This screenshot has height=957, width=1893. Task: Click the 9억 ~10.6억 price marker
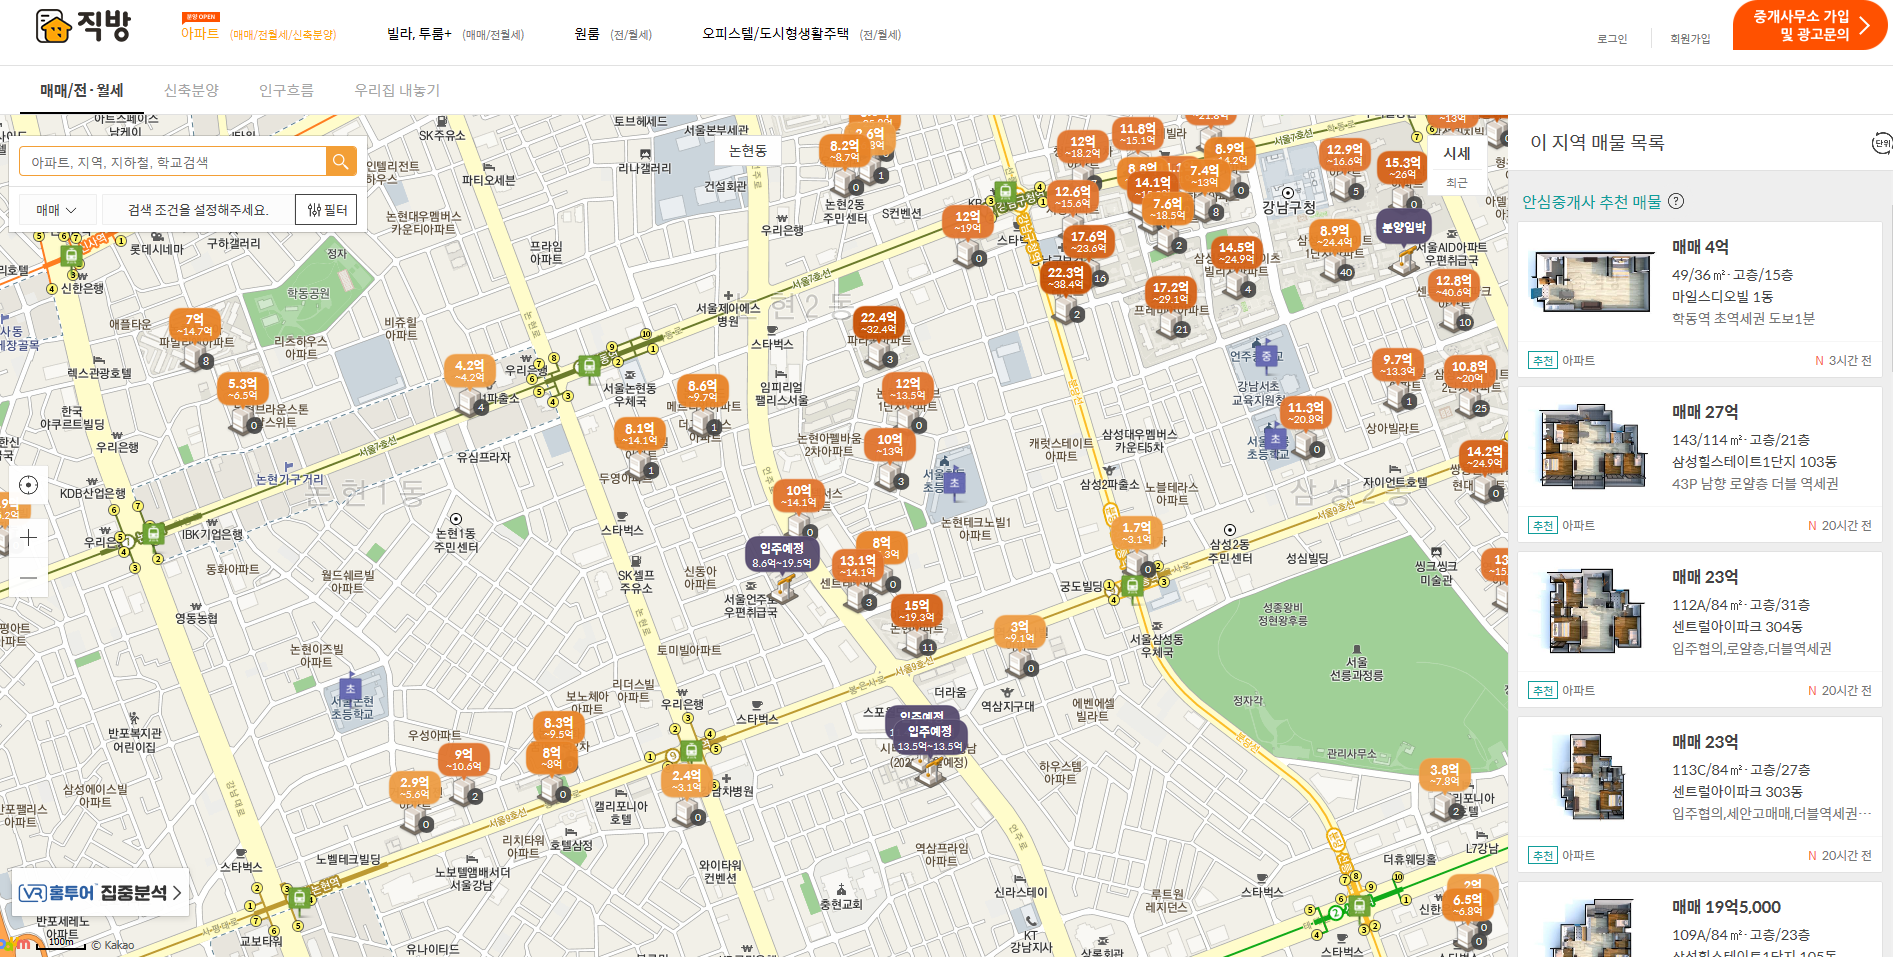tap(463, 760)
